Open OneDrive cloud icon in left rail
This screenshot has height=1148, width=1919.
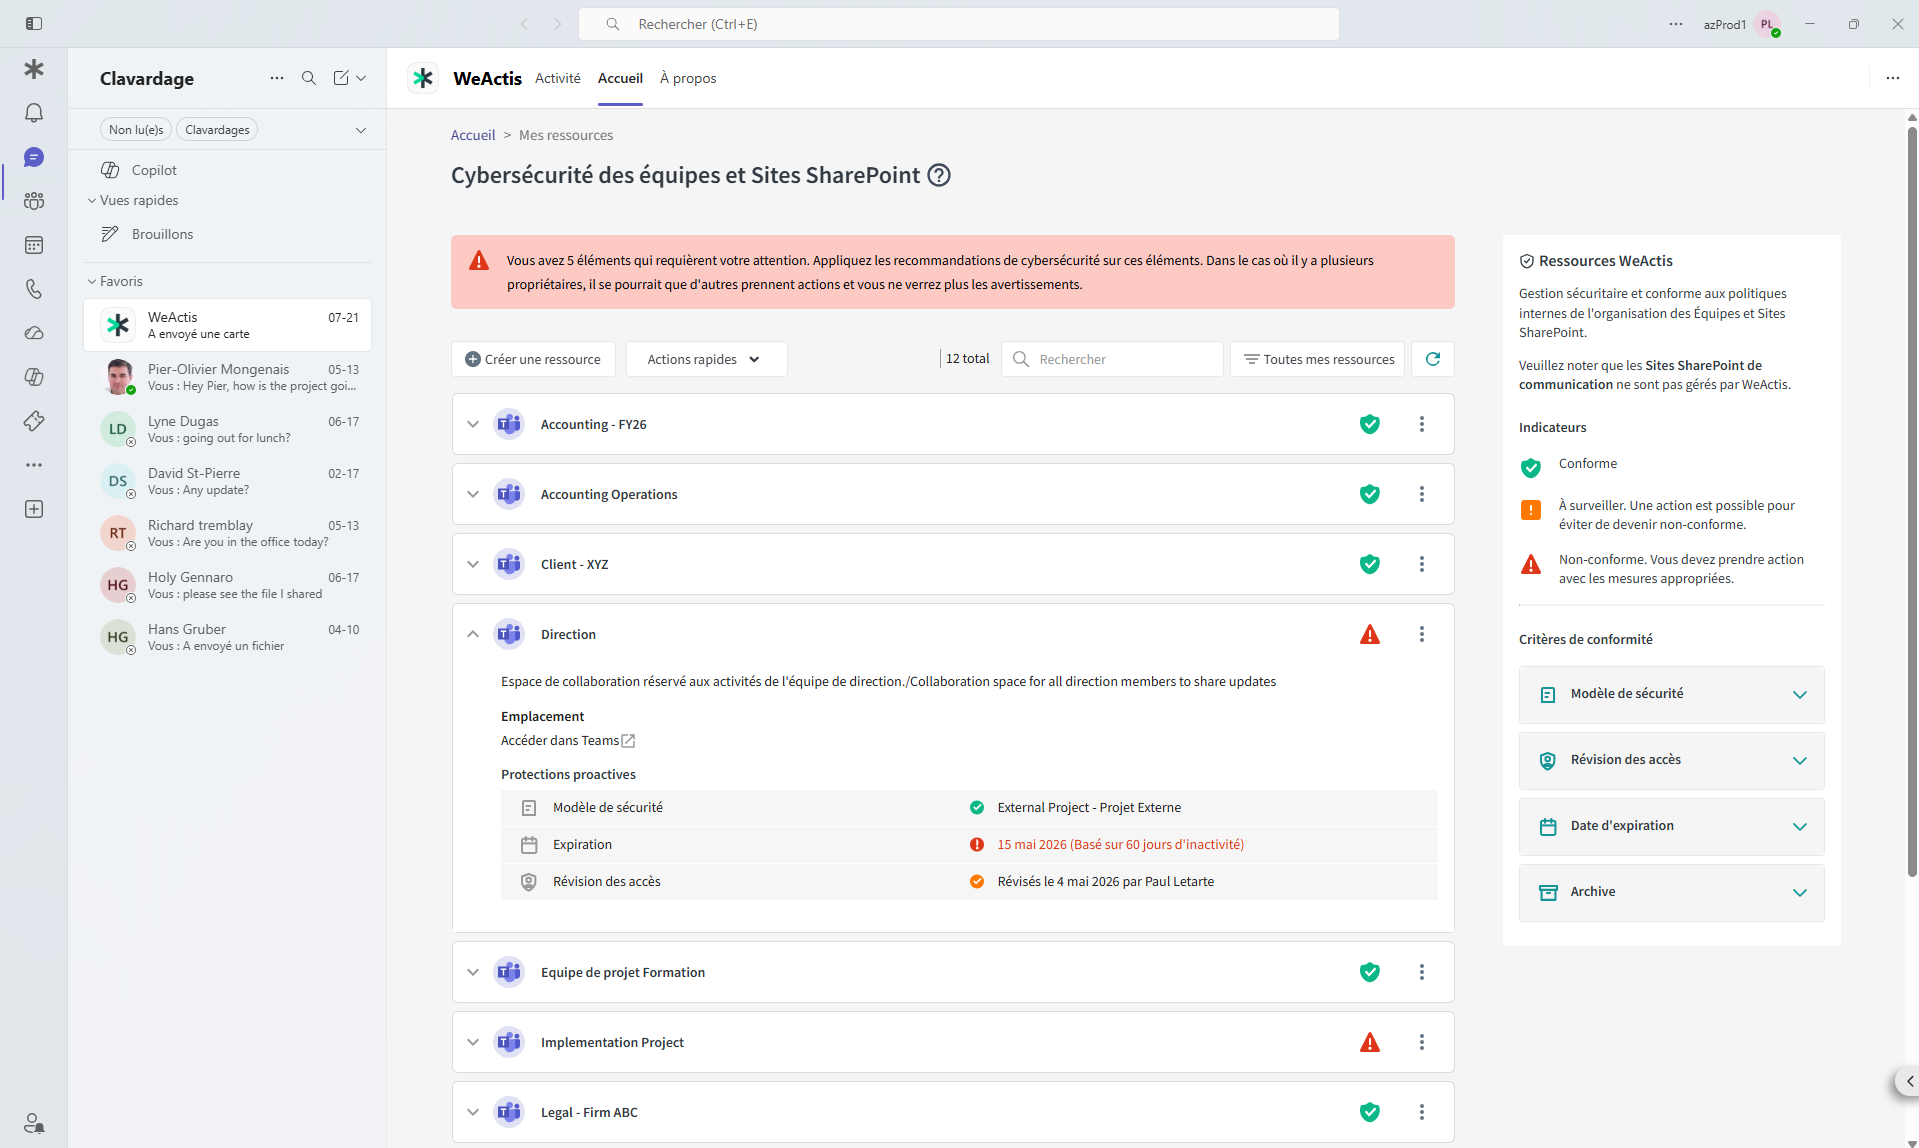click(x=34, y=333)
